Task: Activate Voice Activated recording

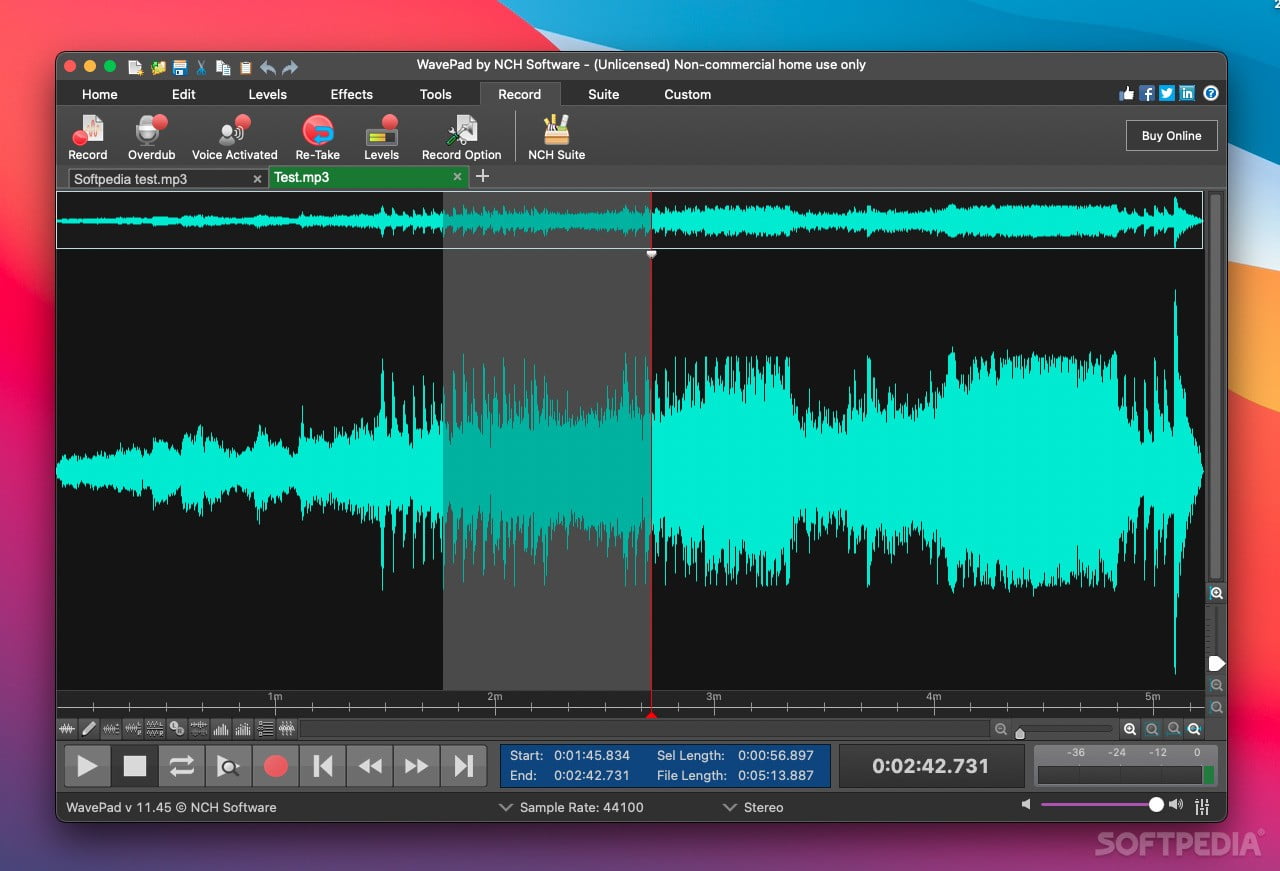Action: click(x=234, y=137)
